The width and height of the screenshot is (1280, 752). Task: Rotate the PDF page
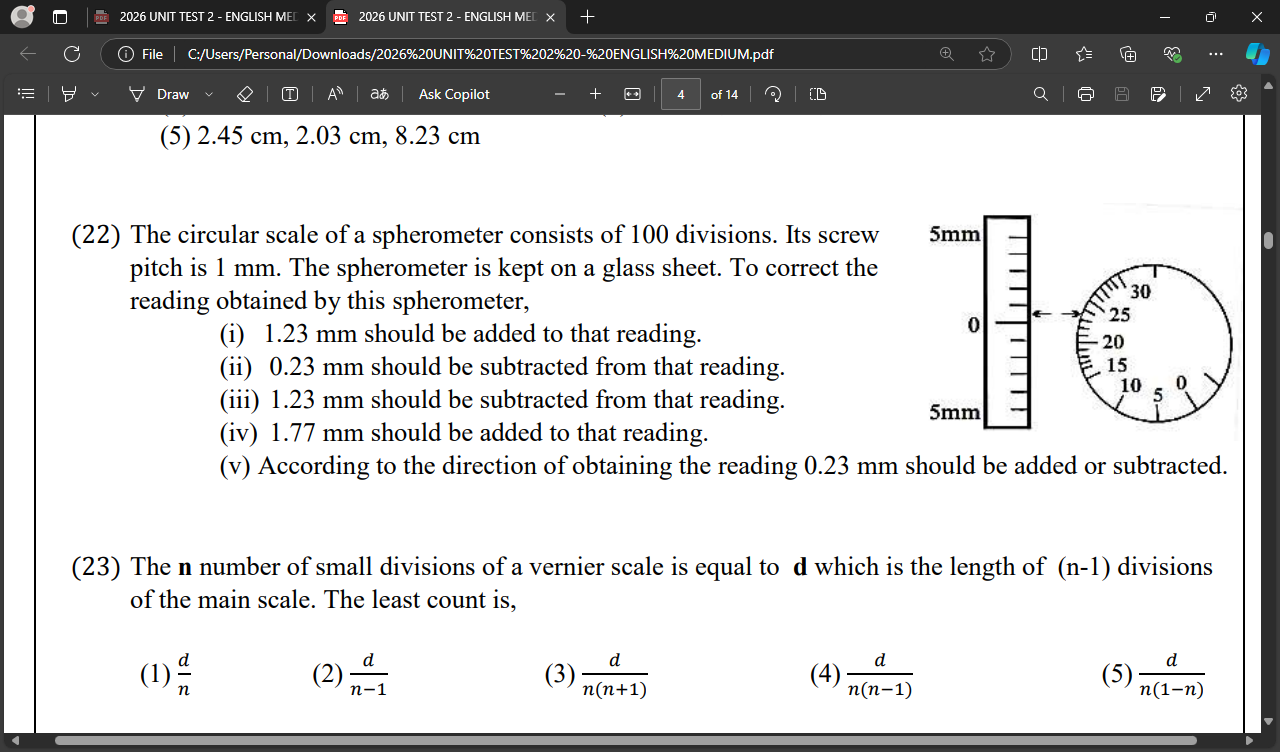pos(773,94)
